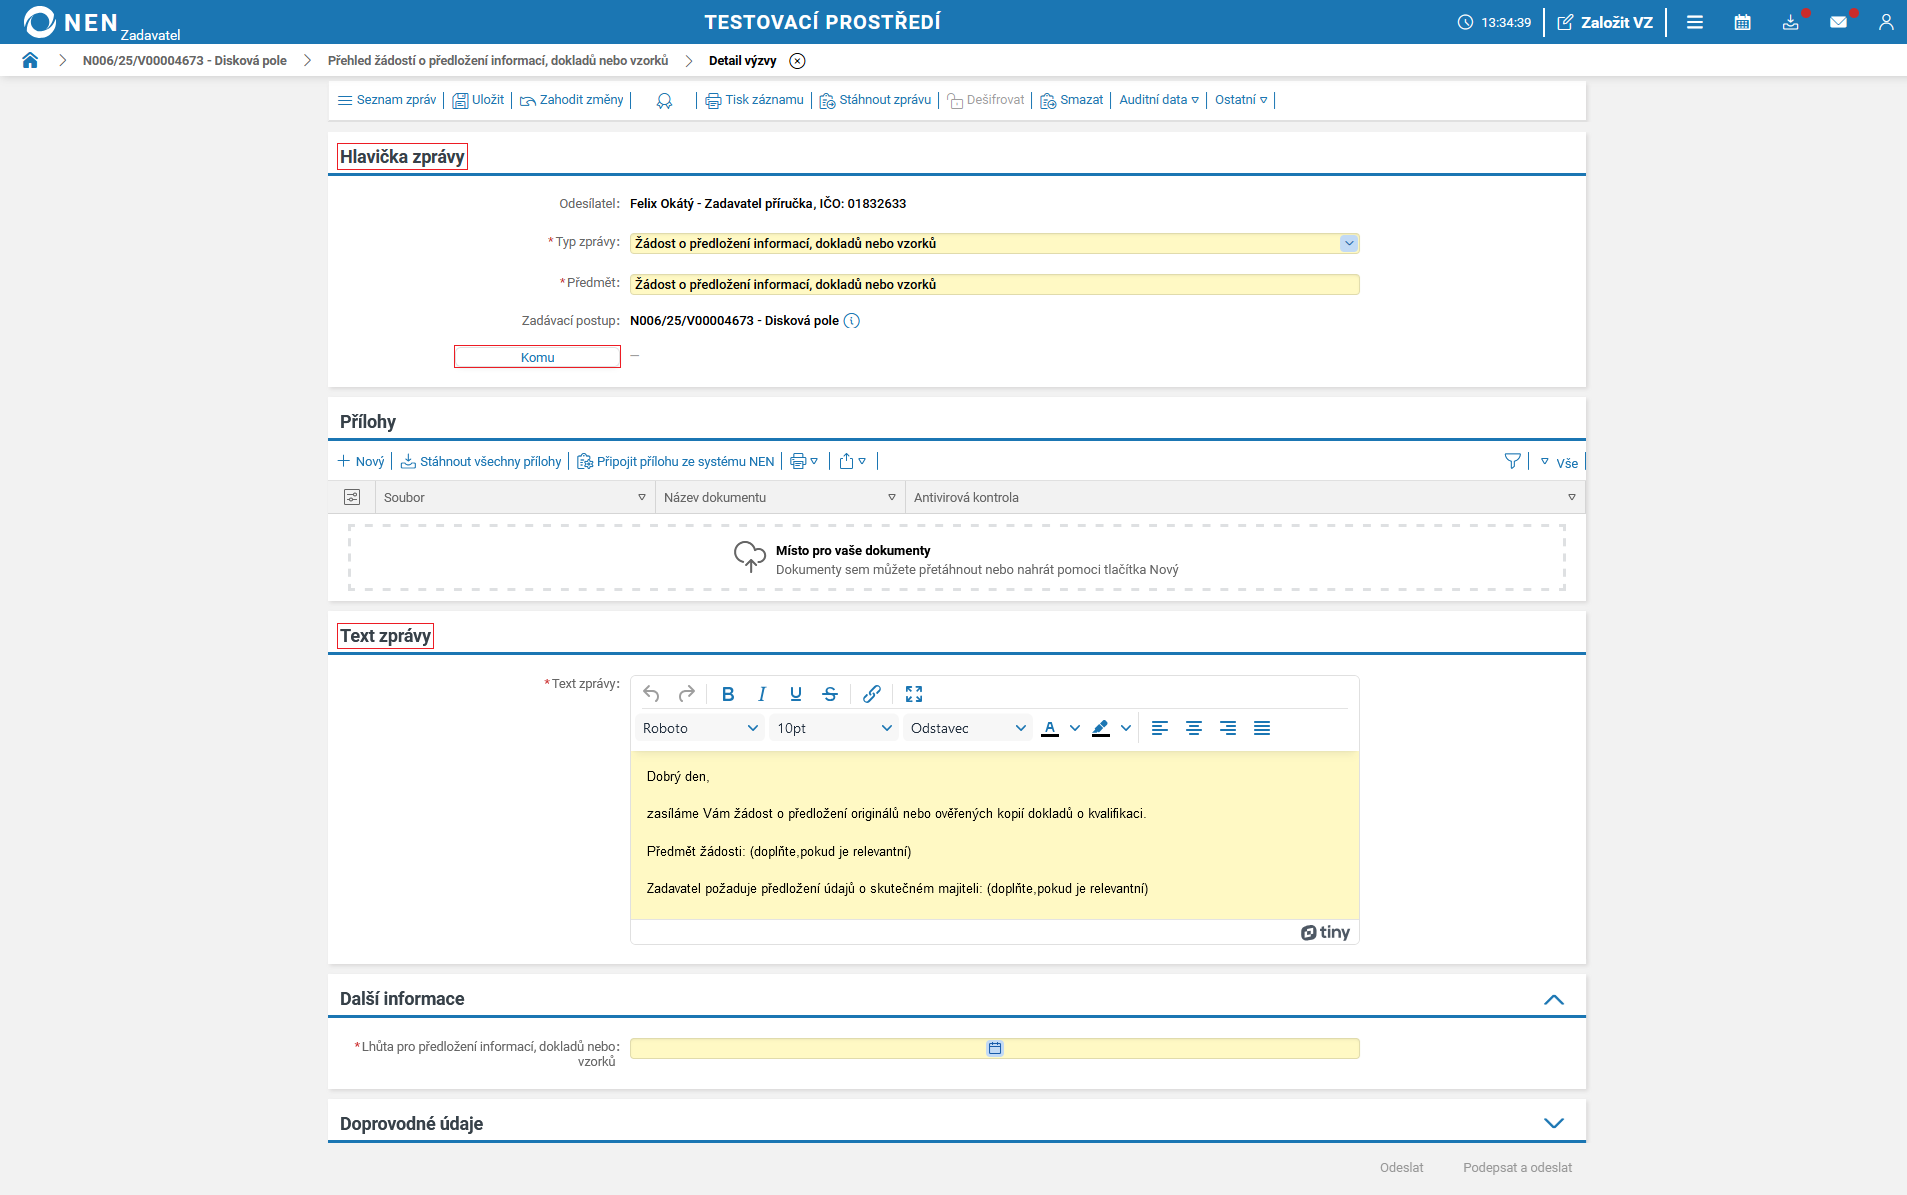Screen dimensions: 1907x1195
Task: Open the Ostatní menu
Action: 1240,100
